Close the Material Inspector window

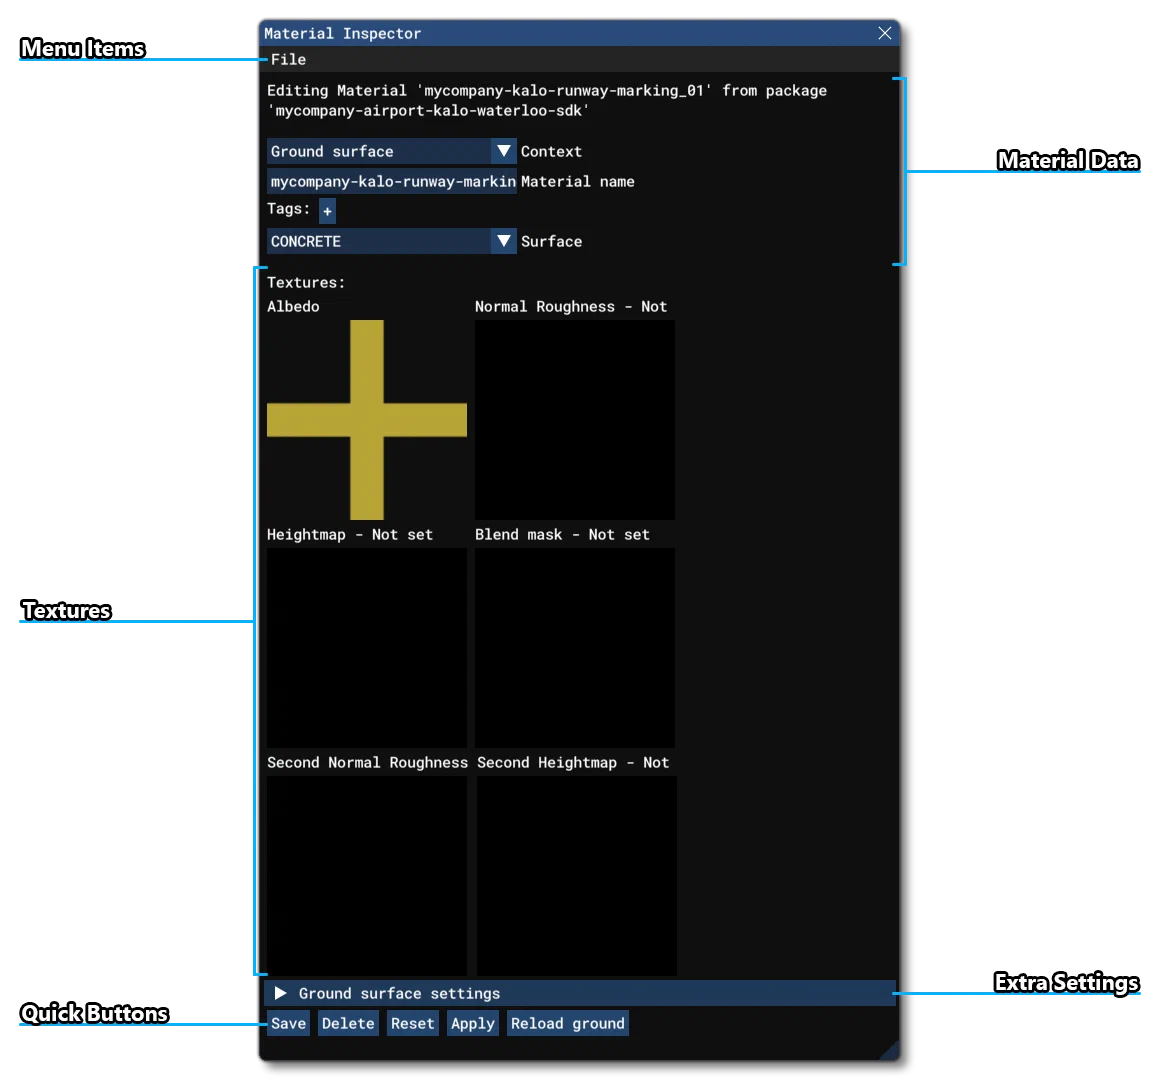[885, 33]
